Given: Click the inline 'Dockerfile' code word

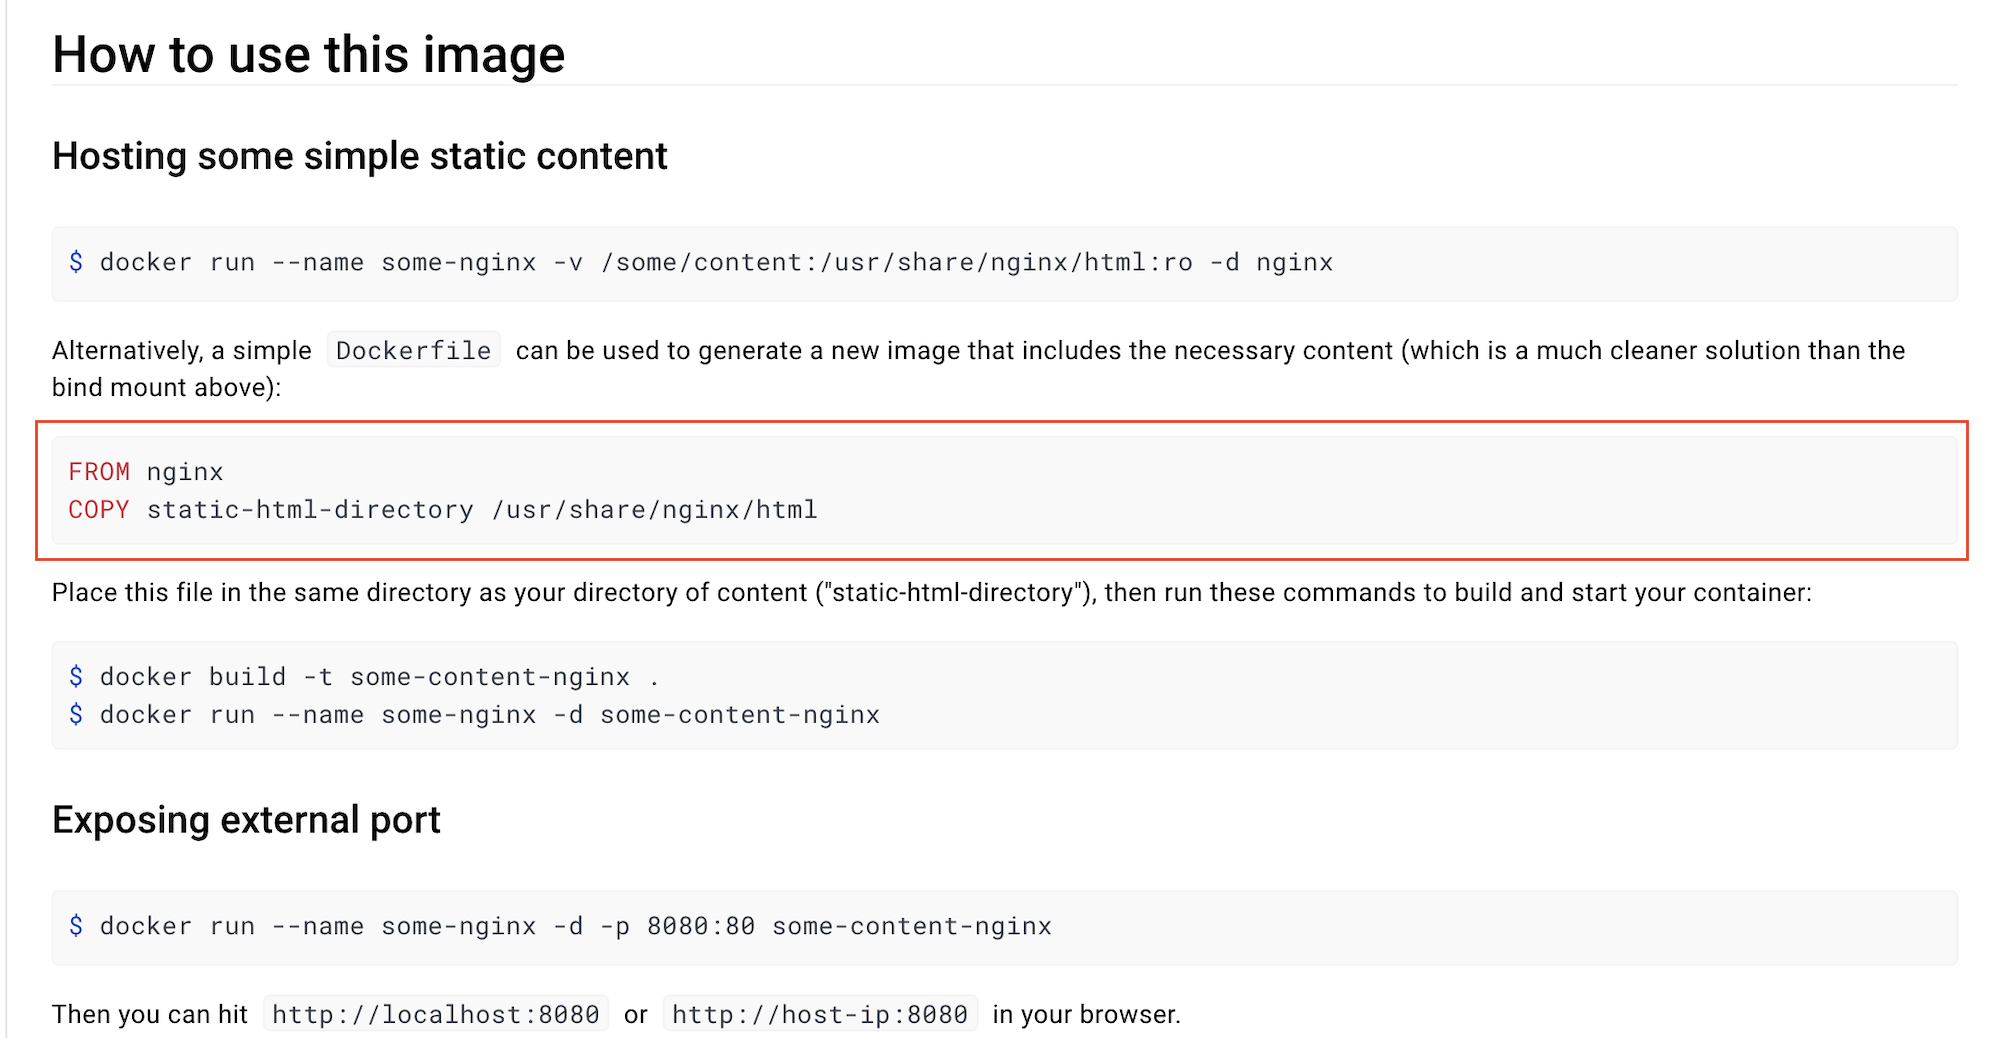Looking at the screenshot, I should [x=413, y=350].
